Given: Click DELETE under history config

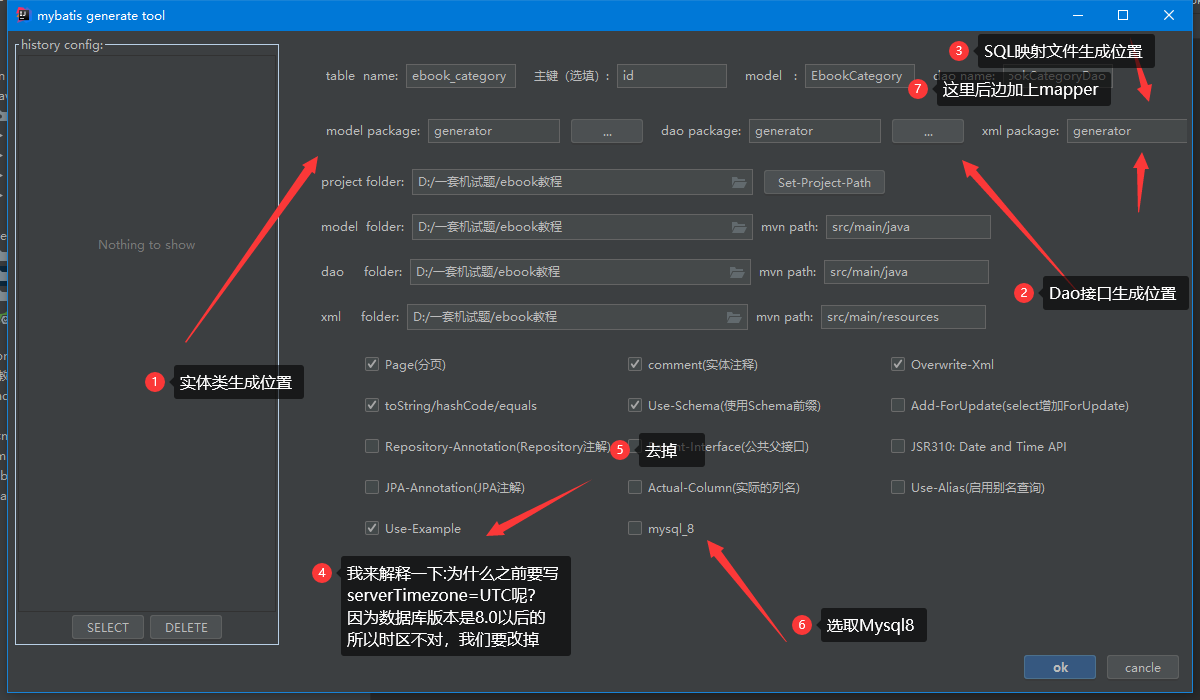Looking at the screenshot, I should (x=186, y=627).
